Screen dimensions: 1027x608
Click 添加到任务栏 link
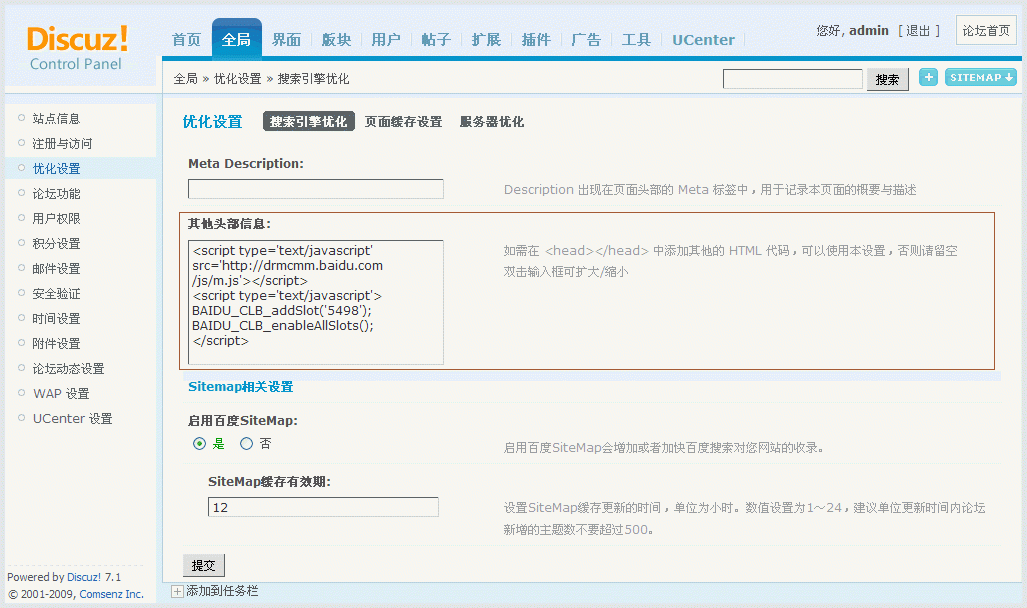pyautogui.click(x=222, y=591)
